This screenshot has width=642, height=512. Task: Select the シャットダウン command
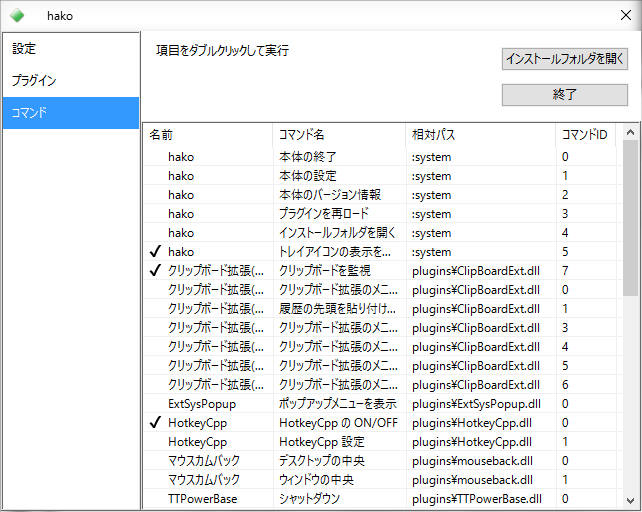[310, 499]
